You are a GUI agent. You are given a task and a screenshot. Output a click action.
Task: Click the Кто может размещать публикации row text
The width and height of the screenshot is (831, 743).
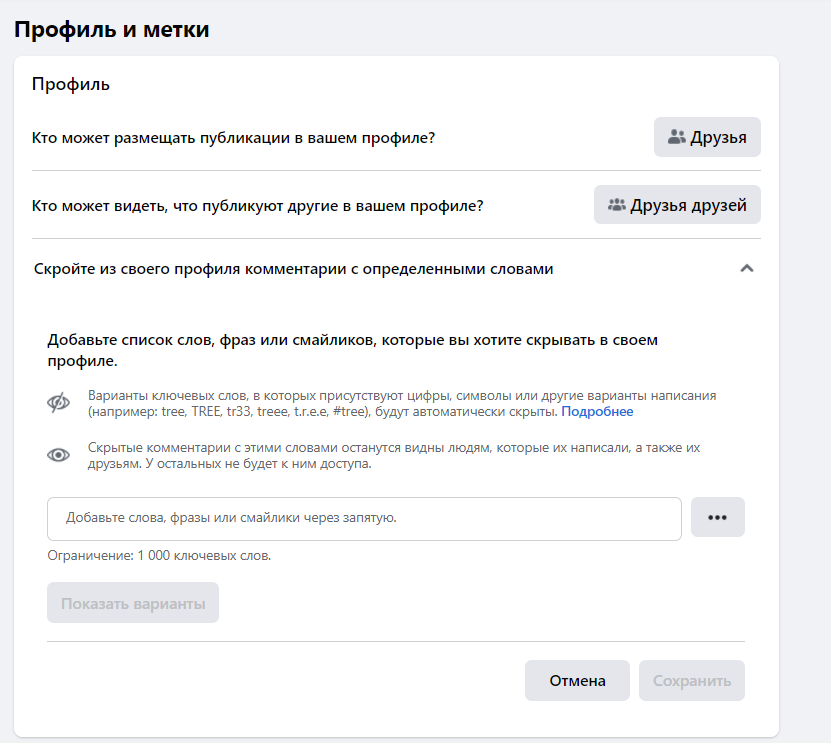click(x=233, y=137)
